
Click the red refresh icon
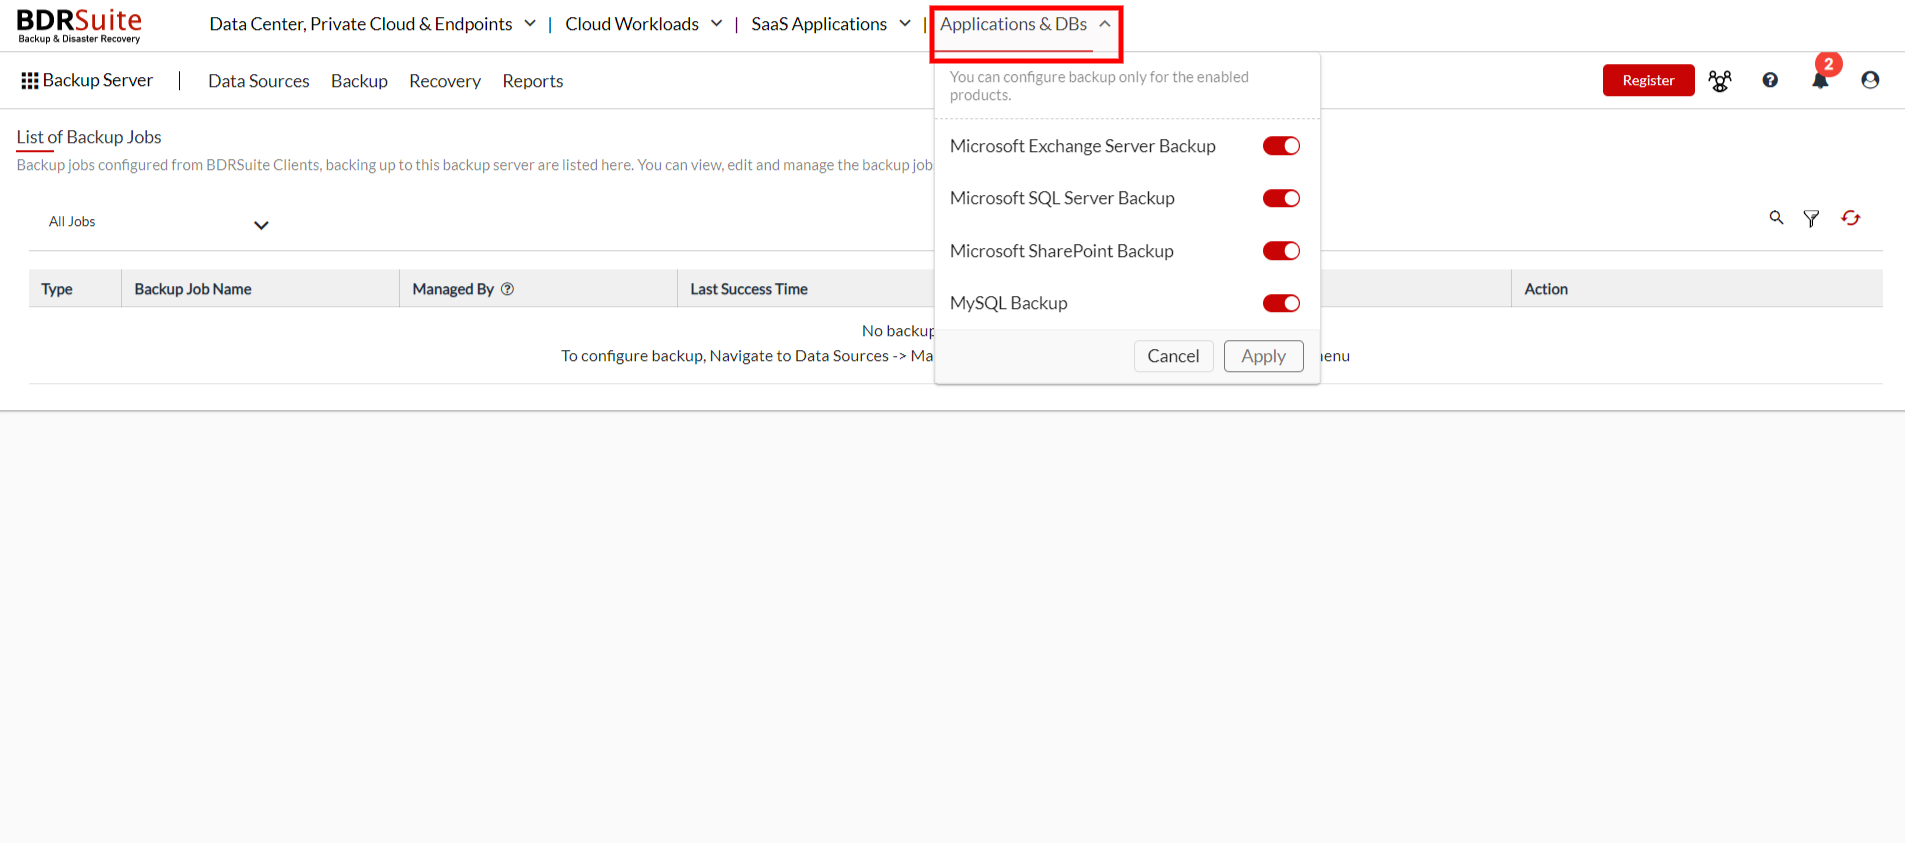pyautogui.click(x=1850, y=217)
